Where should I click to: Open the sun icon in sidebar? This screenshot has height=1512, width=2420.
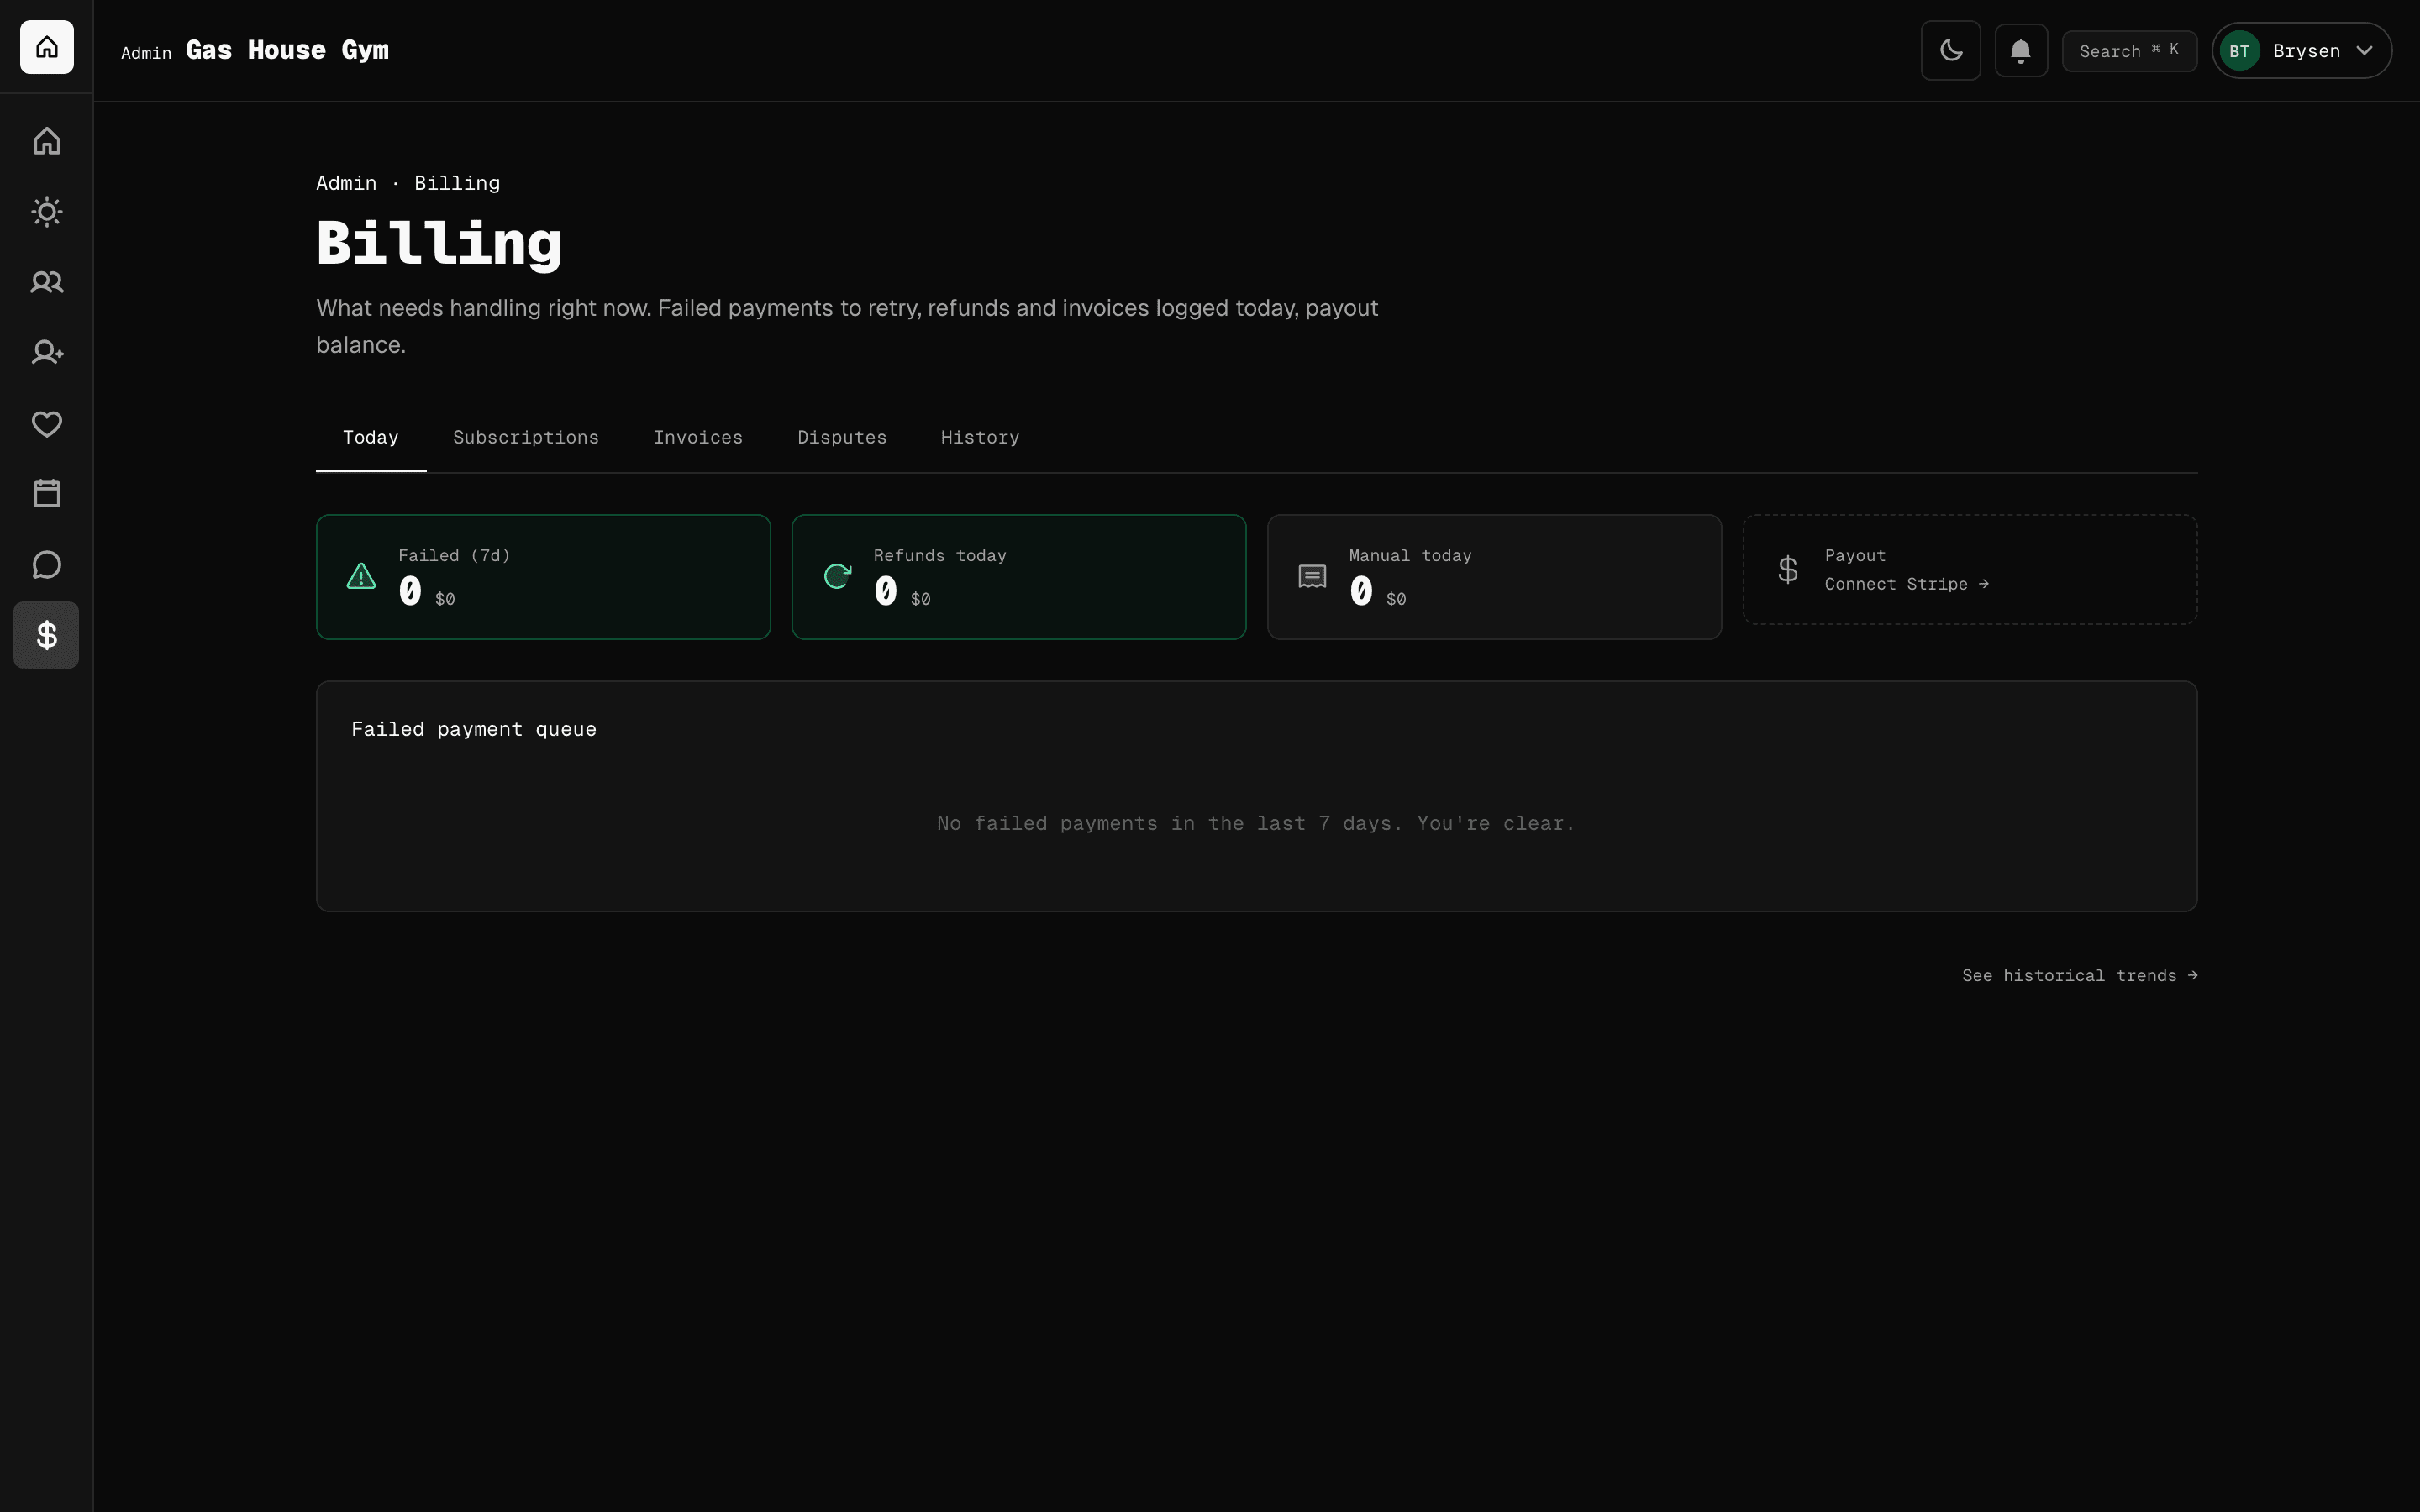point(47,212)
